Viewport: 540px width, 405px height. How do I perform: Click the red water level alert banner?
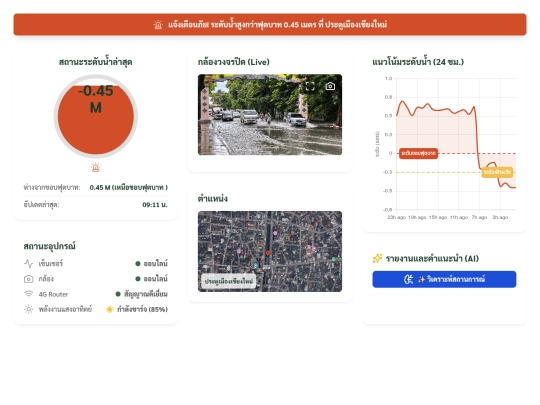pos(270,24)
